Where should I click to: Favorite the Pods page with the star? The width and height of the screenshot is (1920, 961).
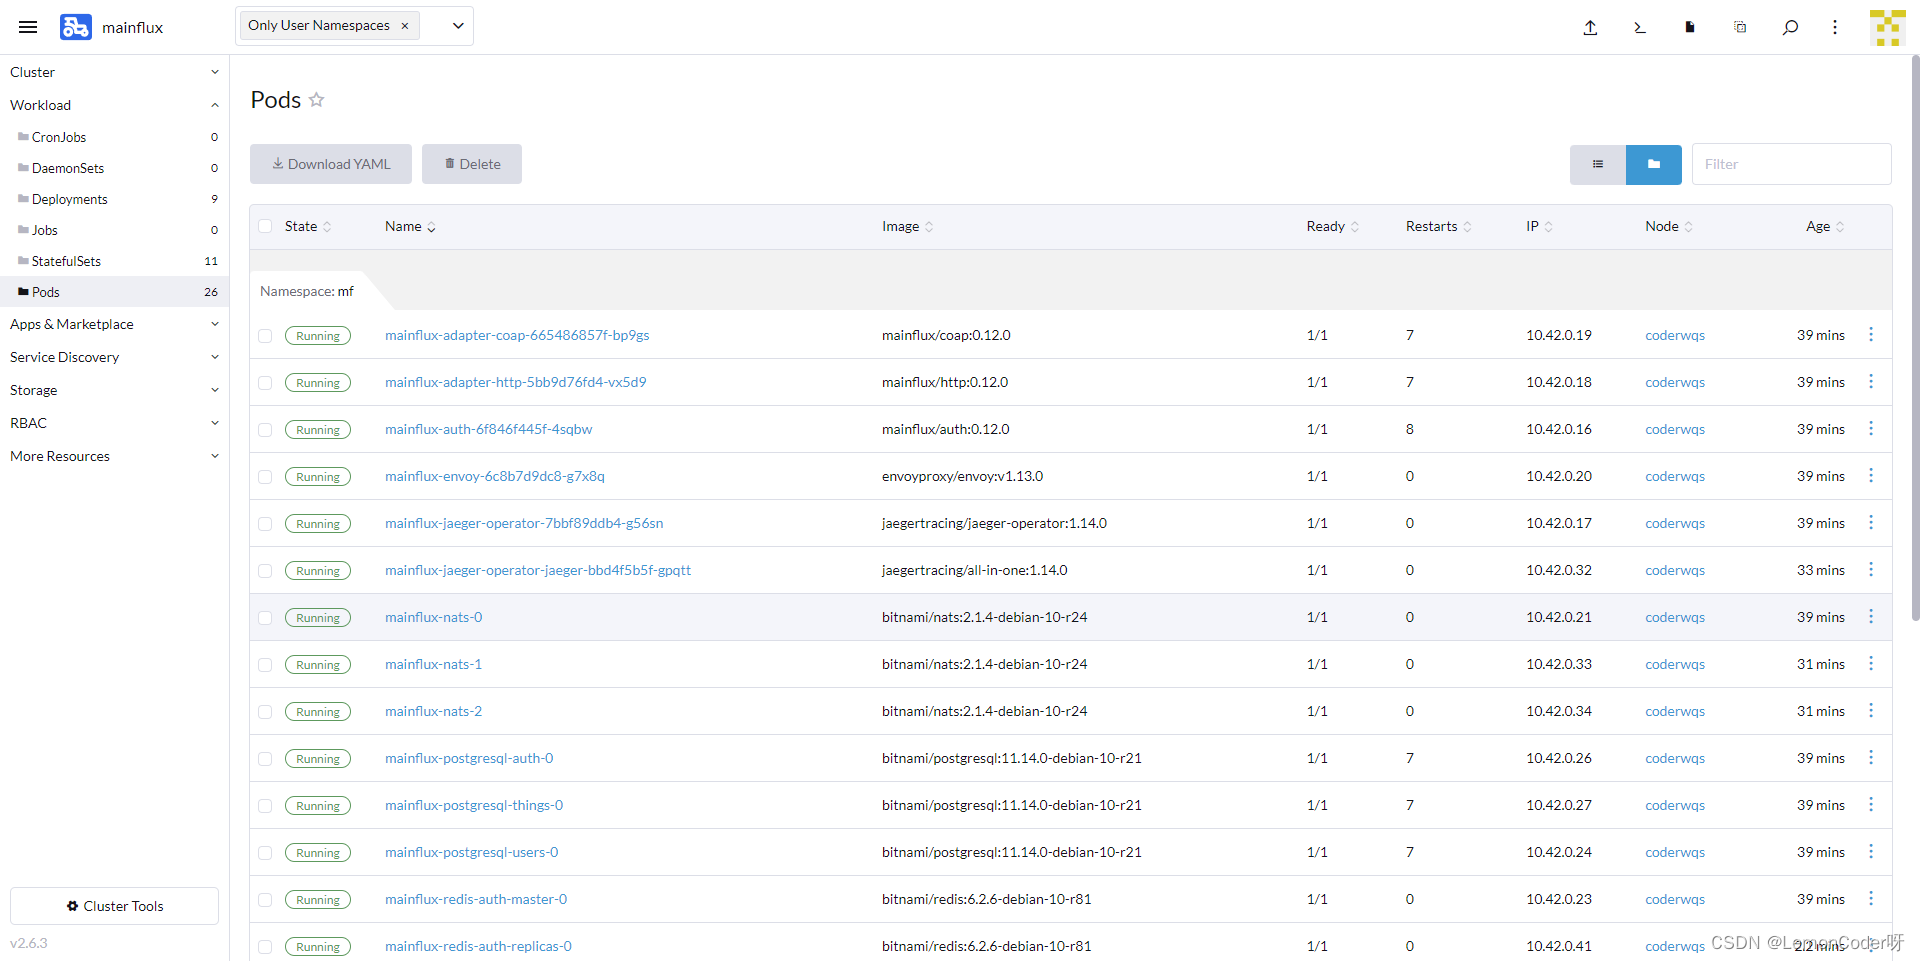coord(316,100)
